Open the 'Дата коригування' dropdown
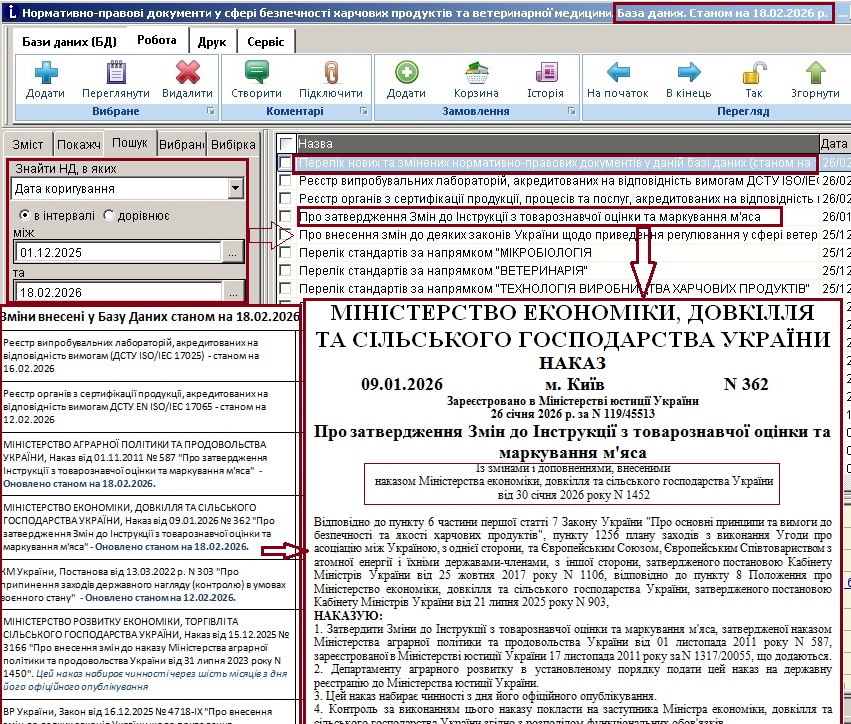The image size is (851, 724). click(235, 188)
